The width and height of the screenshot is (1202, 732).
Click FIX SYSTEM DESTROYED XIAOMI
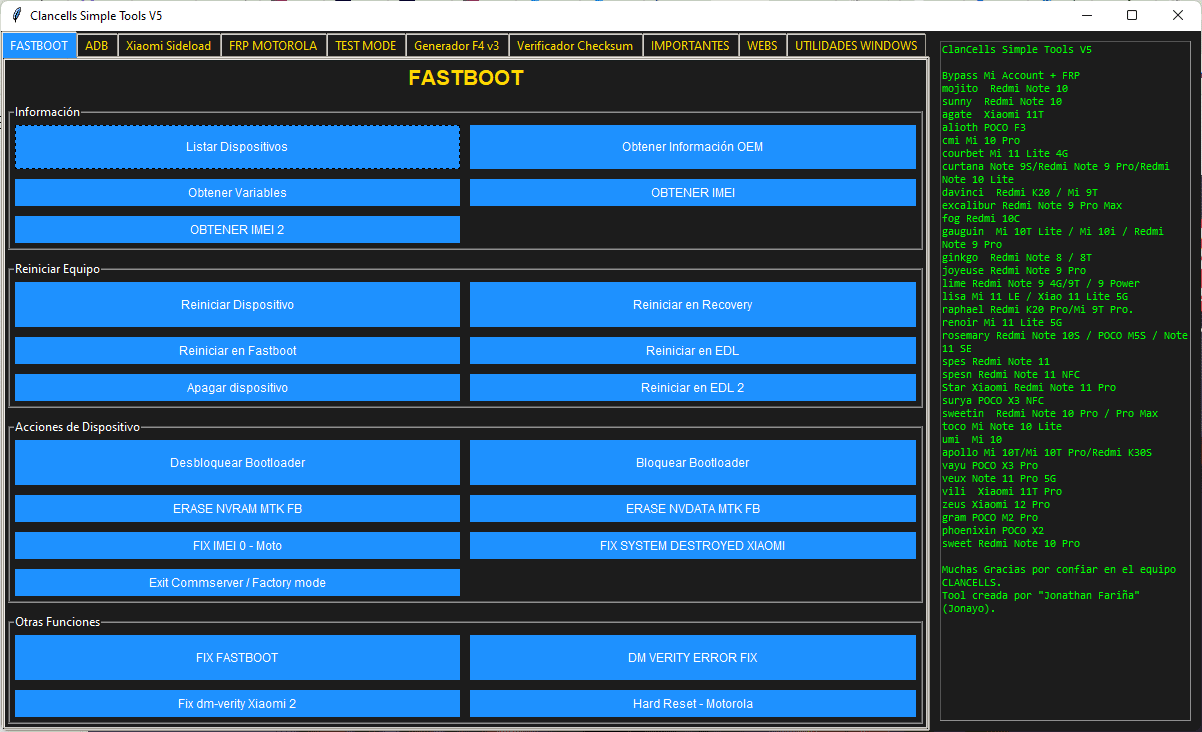click(692, 545)
